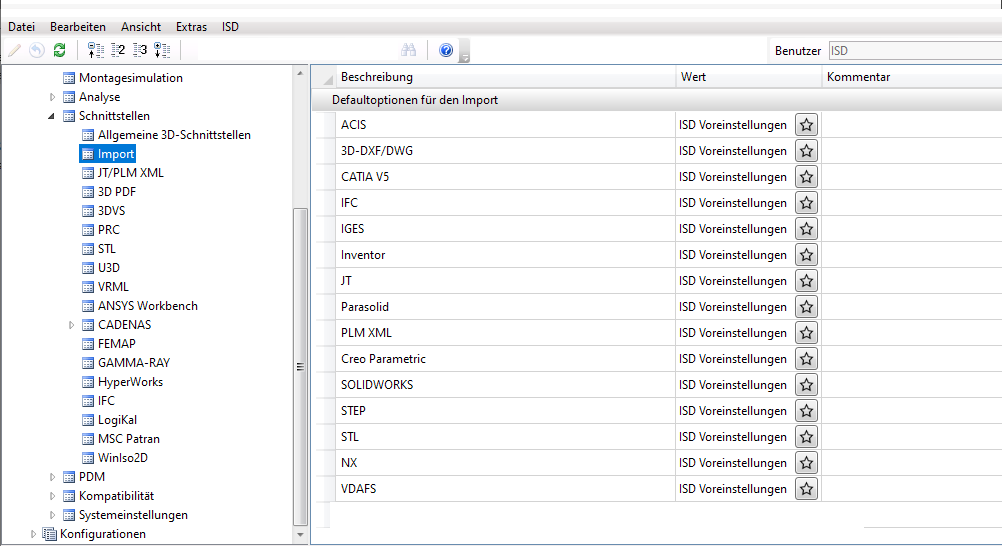Viewport: 1002px width, 546px height.
Task: Click the expand to level 2 icon
Action: pos(118,50)
